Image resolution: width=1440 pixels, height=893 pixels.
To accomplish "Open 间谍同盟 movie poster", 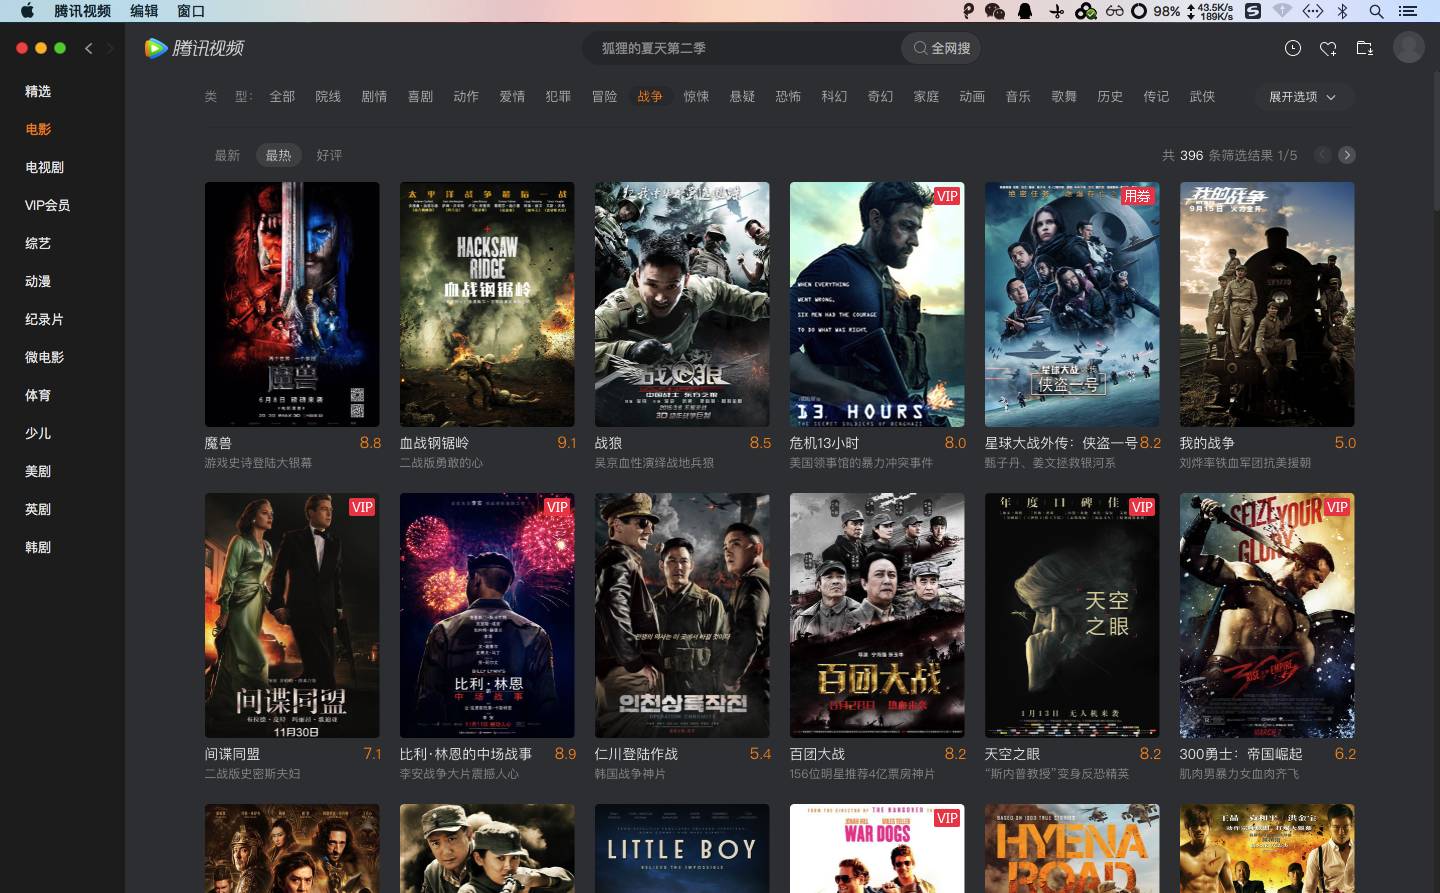I will tap(292, 615).
